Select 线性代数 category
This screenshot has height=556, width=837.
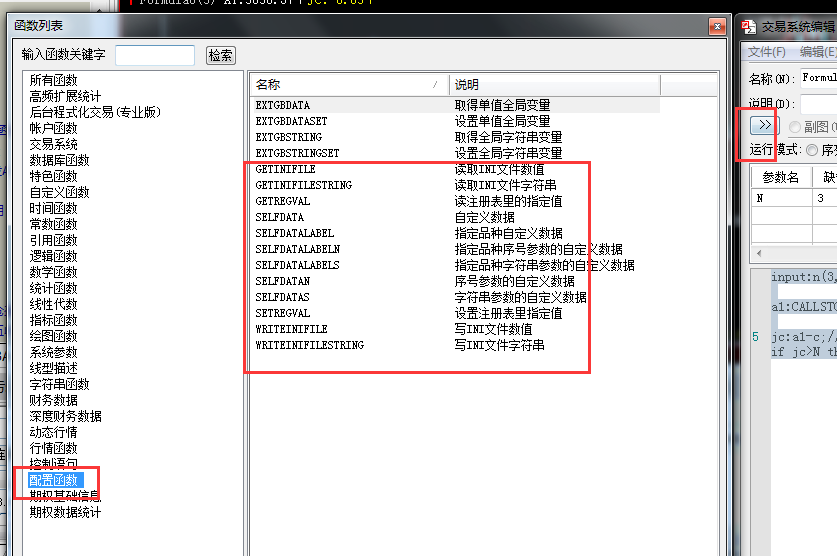pos(53,304)
